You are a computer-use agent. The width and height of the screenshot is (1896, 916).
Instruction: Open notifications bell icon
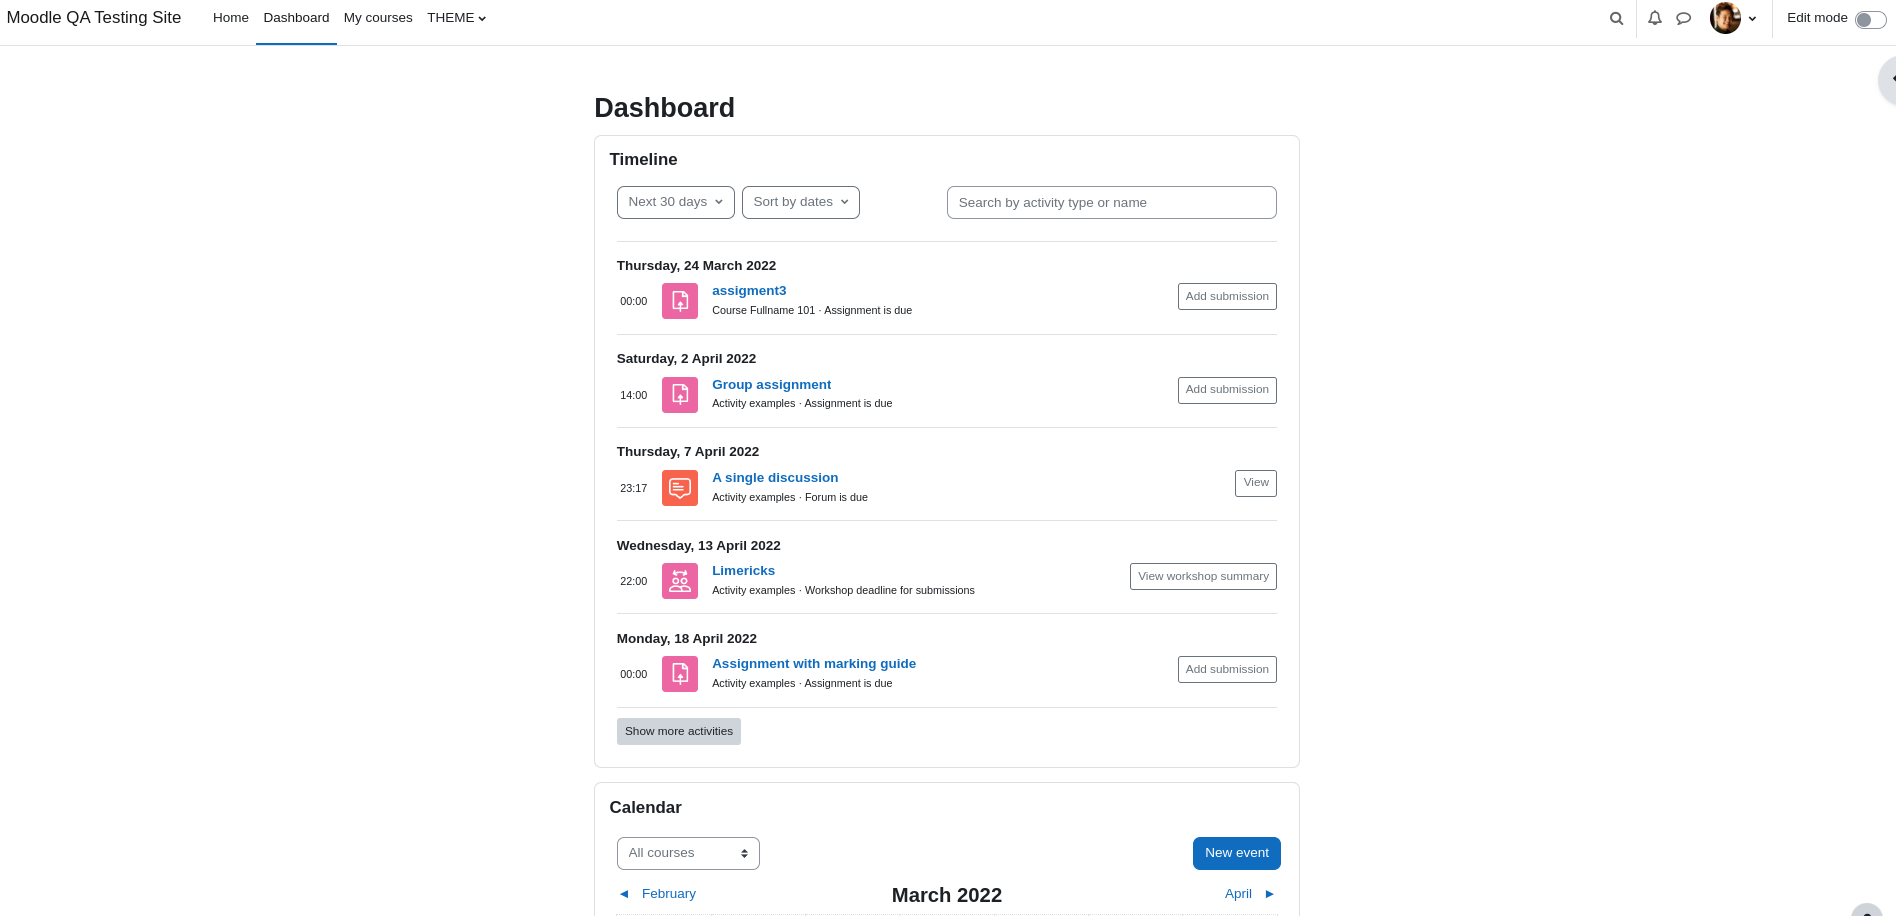click(1655, 18)
